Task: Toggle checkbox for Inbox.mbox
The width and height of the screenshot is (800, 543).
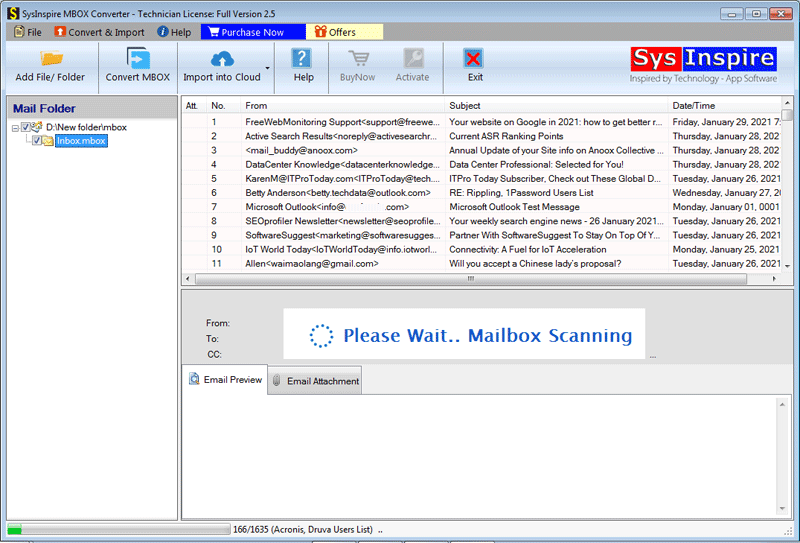Action: (37, 140)
